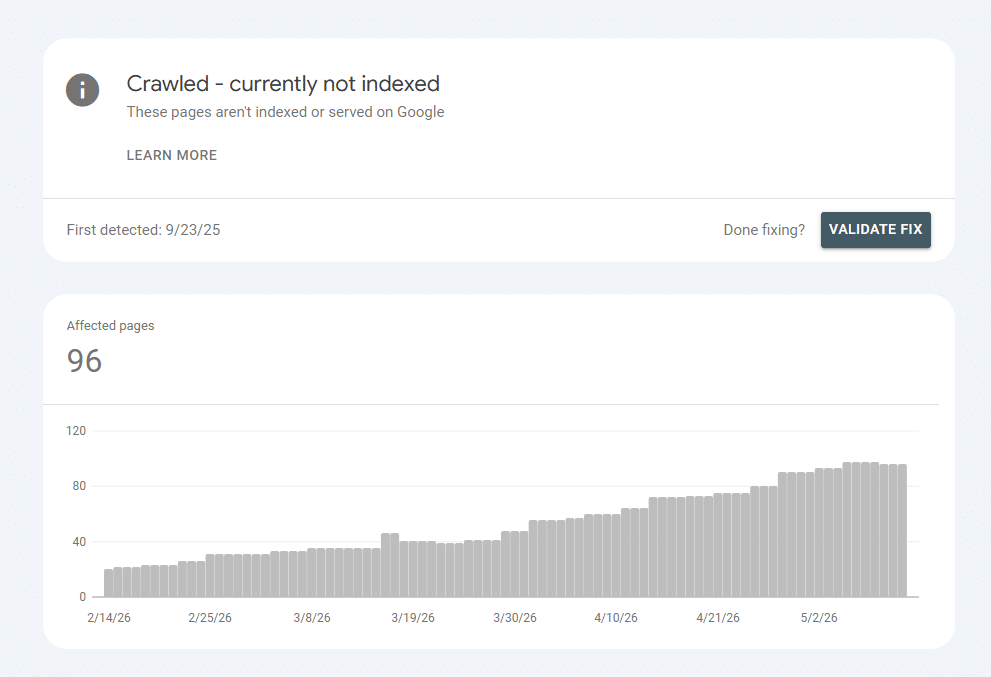This screenshot has width=991, height=677.
Task: Click the 'Done fixing?' label
Action: pyautogui.click(x=764, y=229)
